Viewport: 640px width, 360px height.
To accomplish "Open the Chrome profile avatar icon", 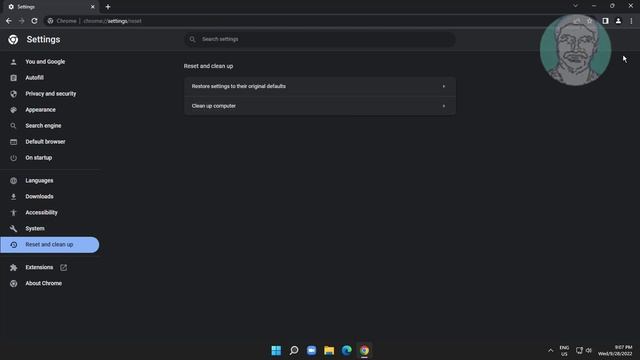I will (618, 21).
